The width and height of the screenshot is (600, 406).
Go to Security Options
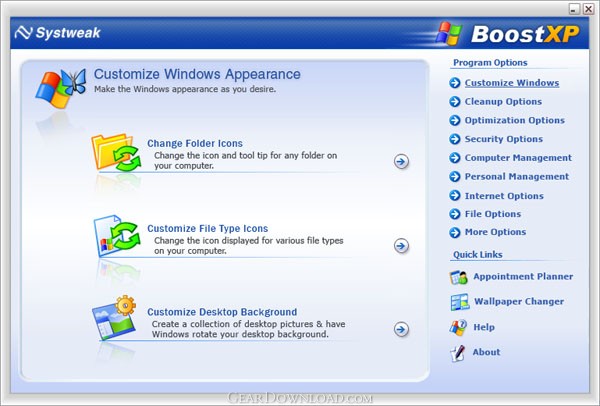[x=504, y=139]
